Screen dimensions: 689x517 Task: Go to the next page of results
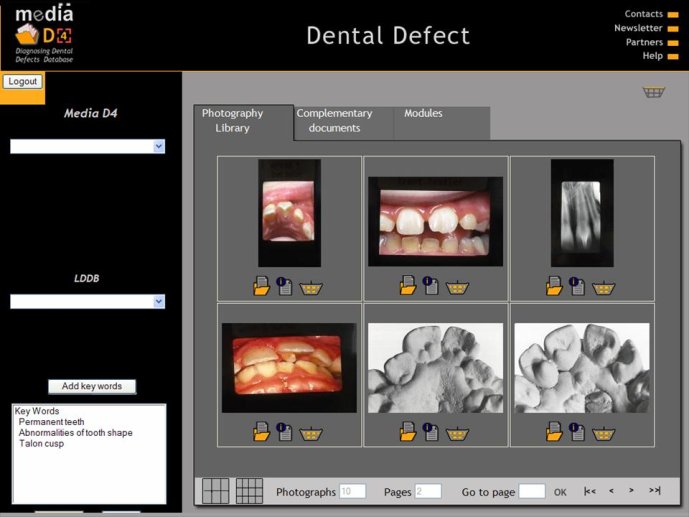[631, 491]
